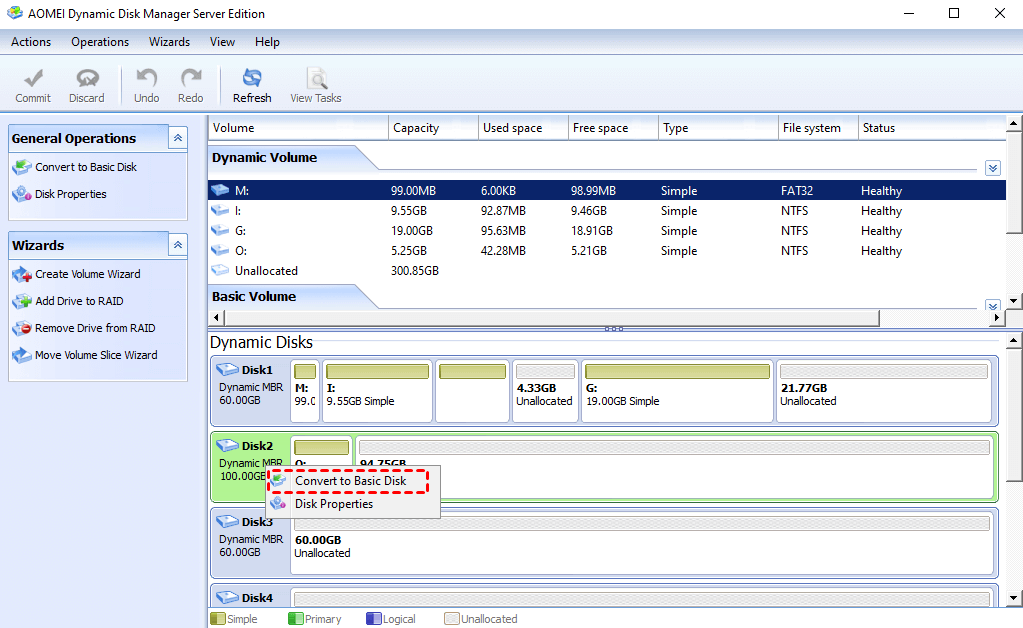Viewport: 1023px width, 628px height.
Task: Open the Add Drive to RAID wizard
Action: 79,301
